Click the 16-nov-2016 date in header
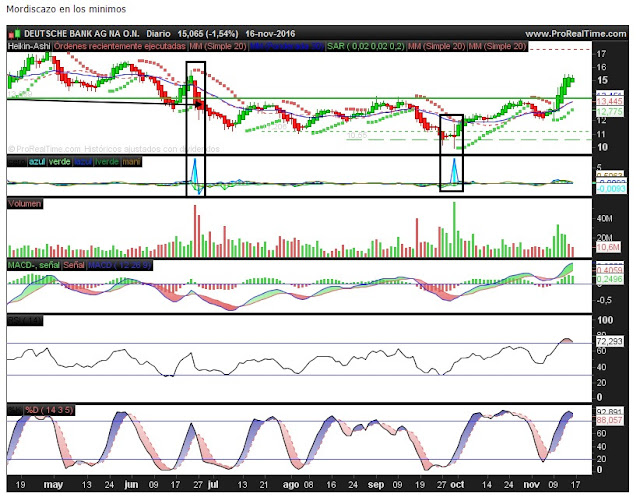 pos(270,34)
